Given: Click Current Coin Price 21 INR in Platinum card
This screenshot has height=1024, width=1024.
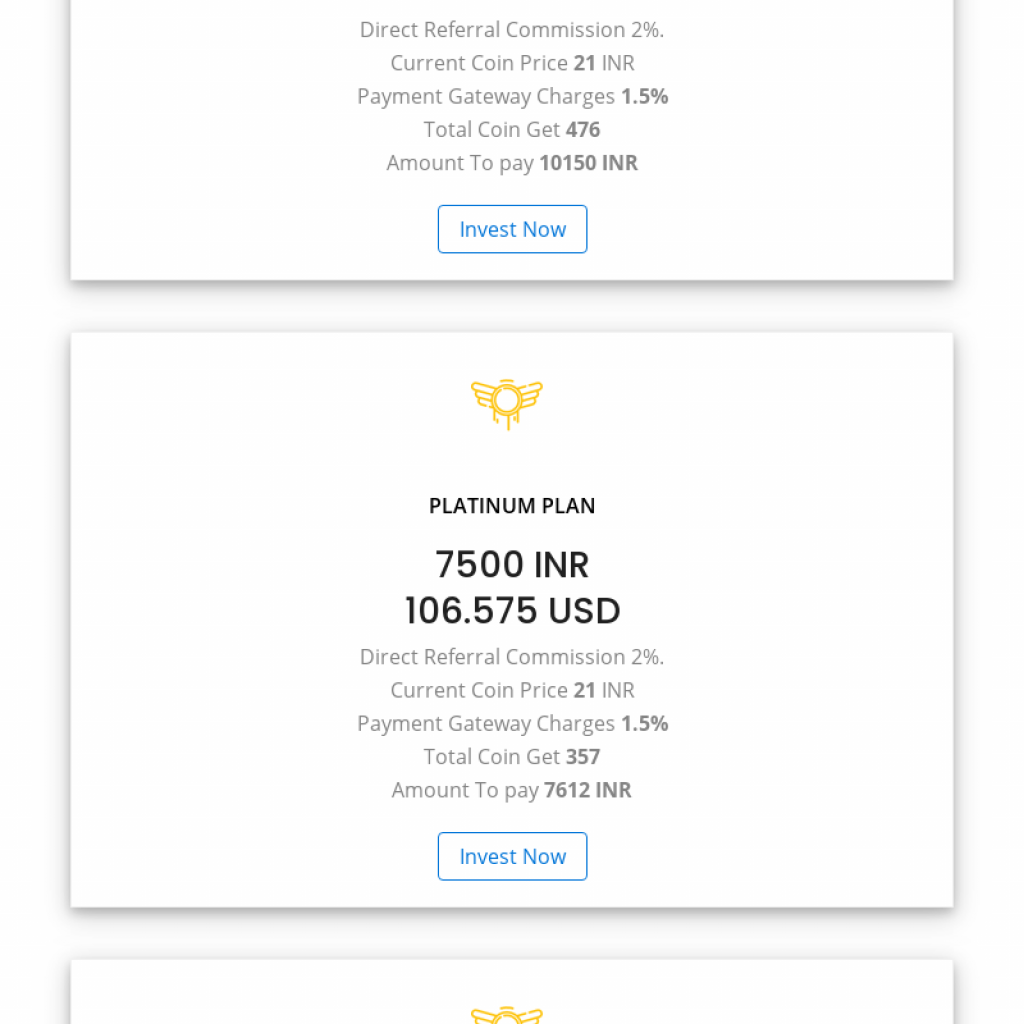Looking at the screenshot, I should [x=512, y=690].
